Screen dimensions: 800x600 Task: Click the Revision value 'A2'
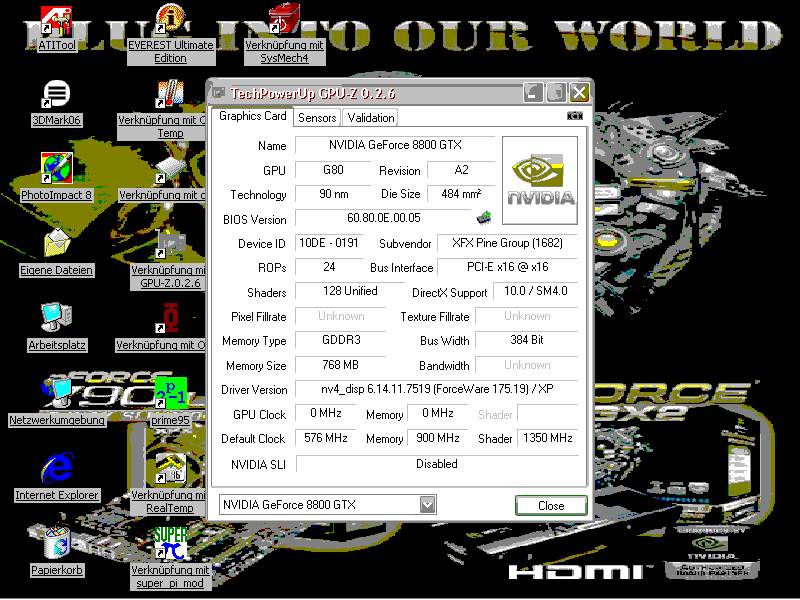[461, 170]
